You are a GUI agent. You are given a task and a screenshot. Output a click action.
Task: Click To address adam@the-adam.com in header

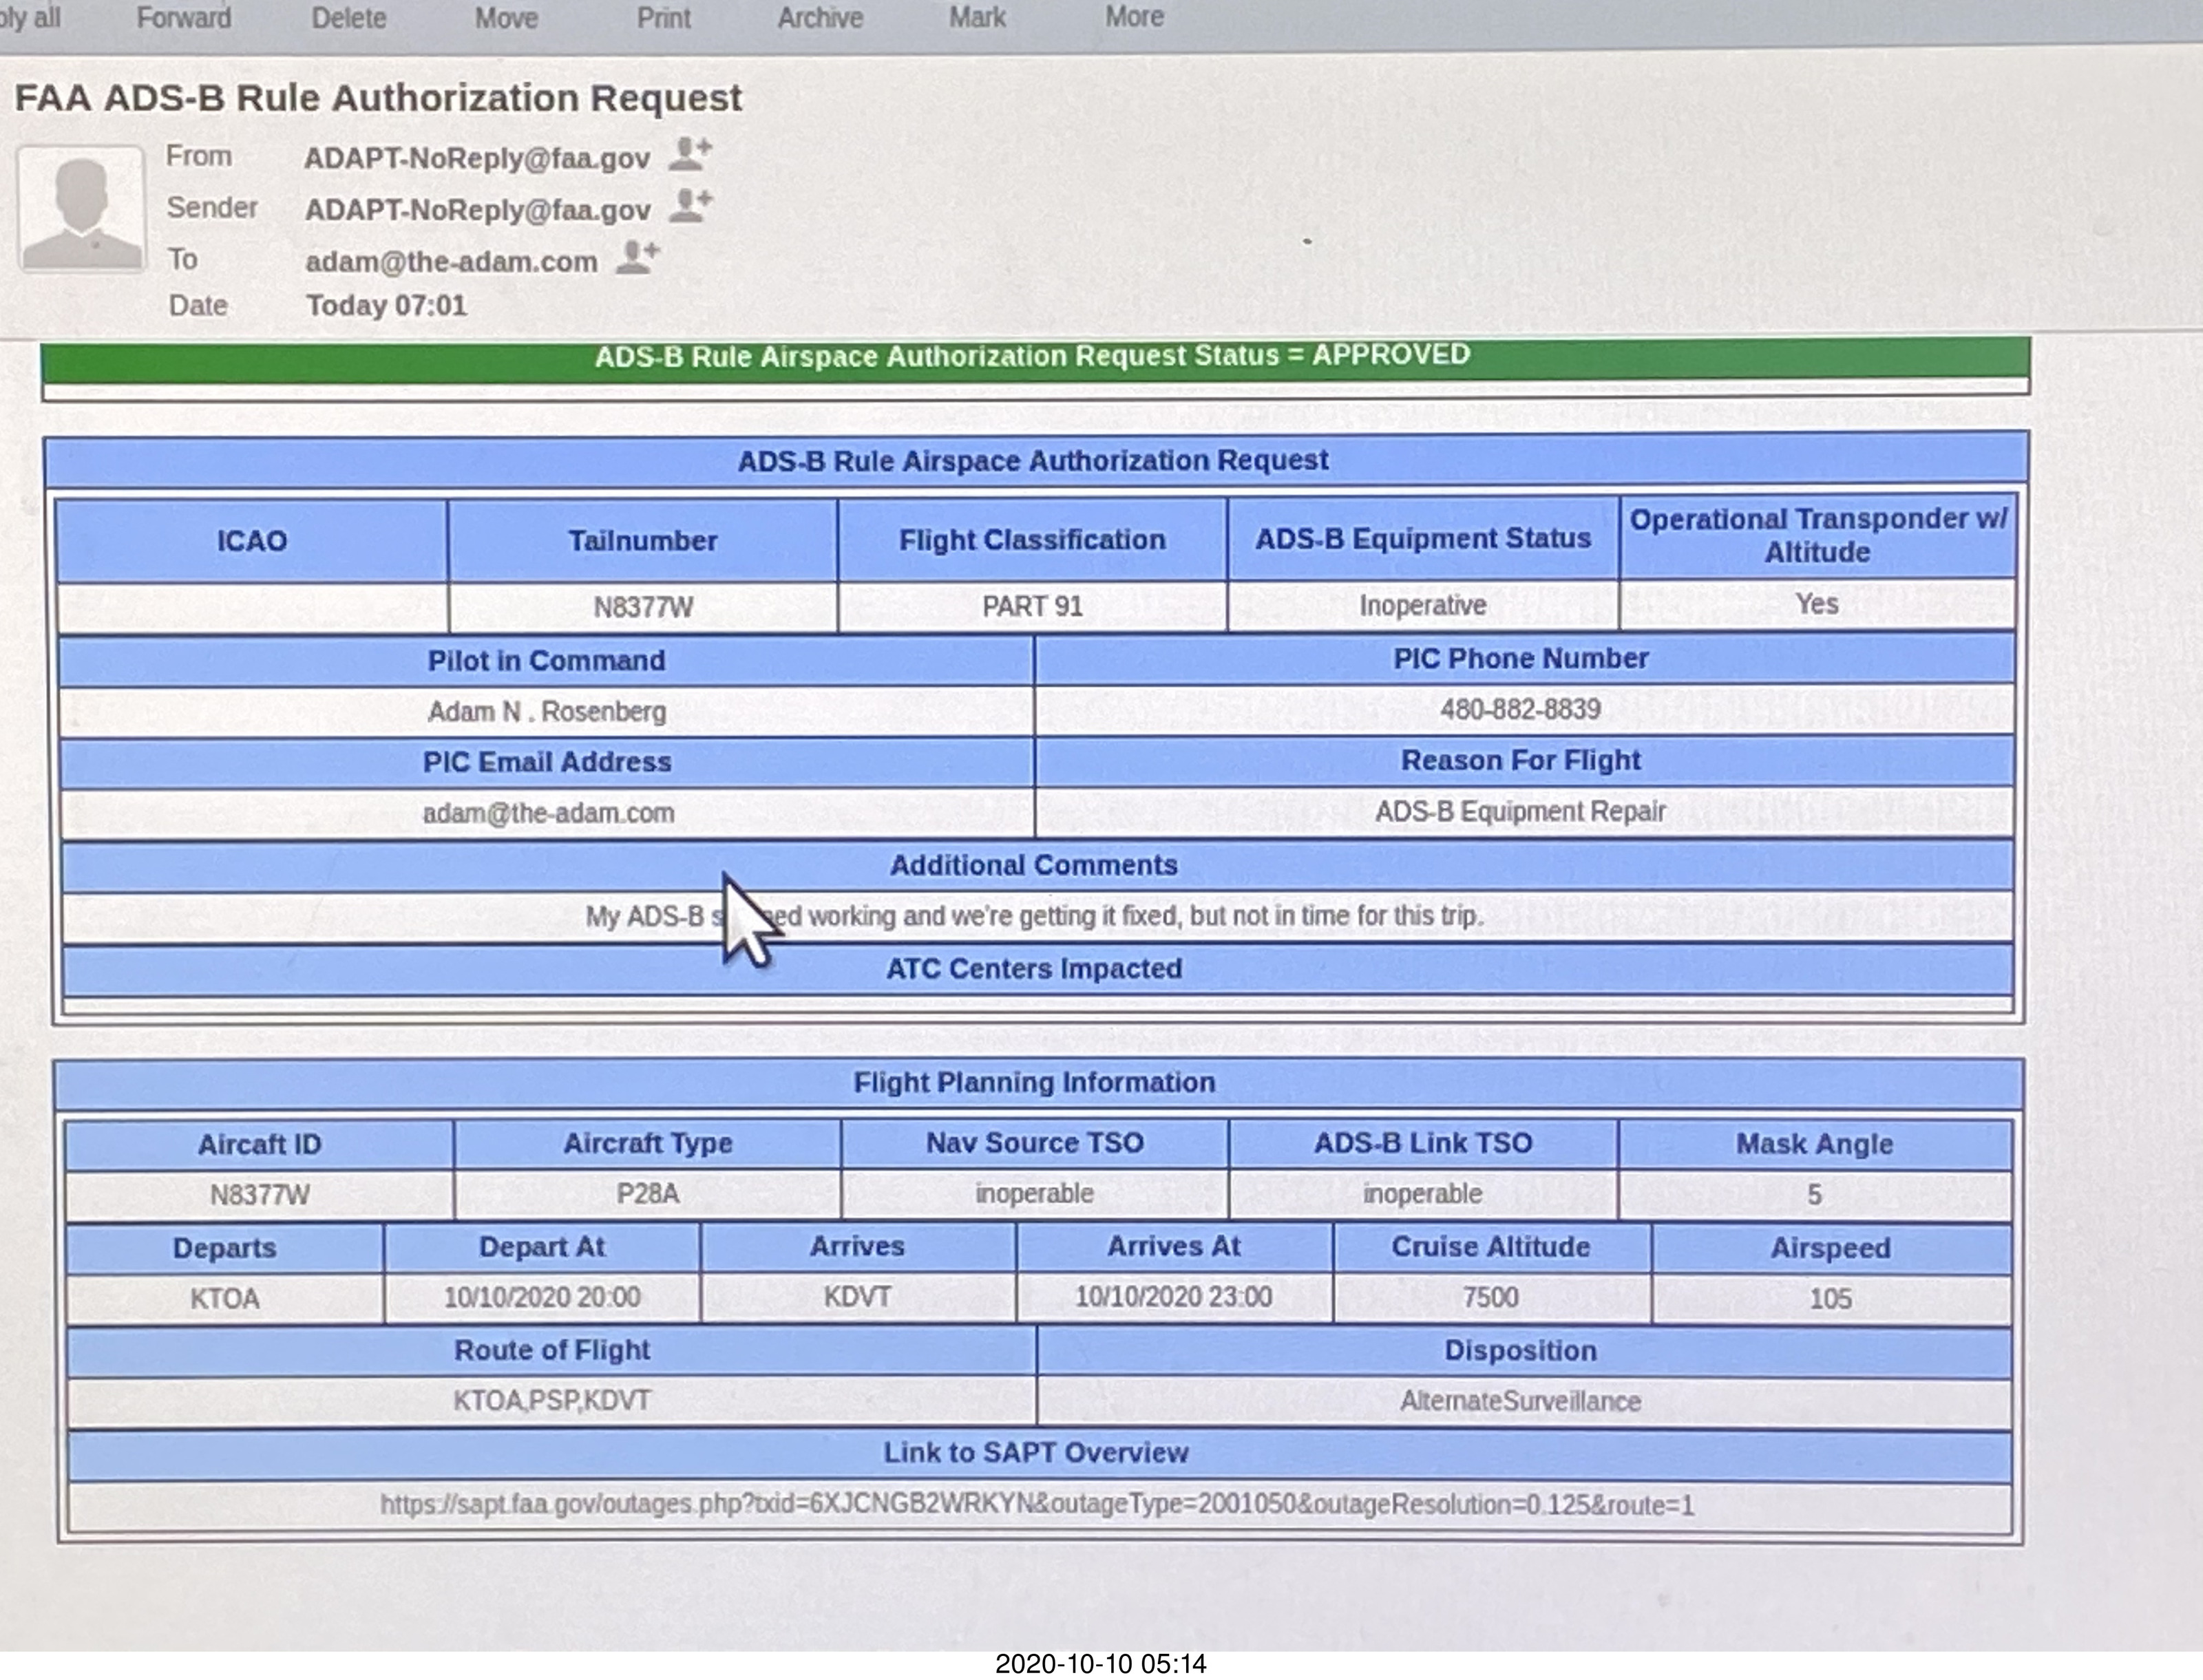451,262
